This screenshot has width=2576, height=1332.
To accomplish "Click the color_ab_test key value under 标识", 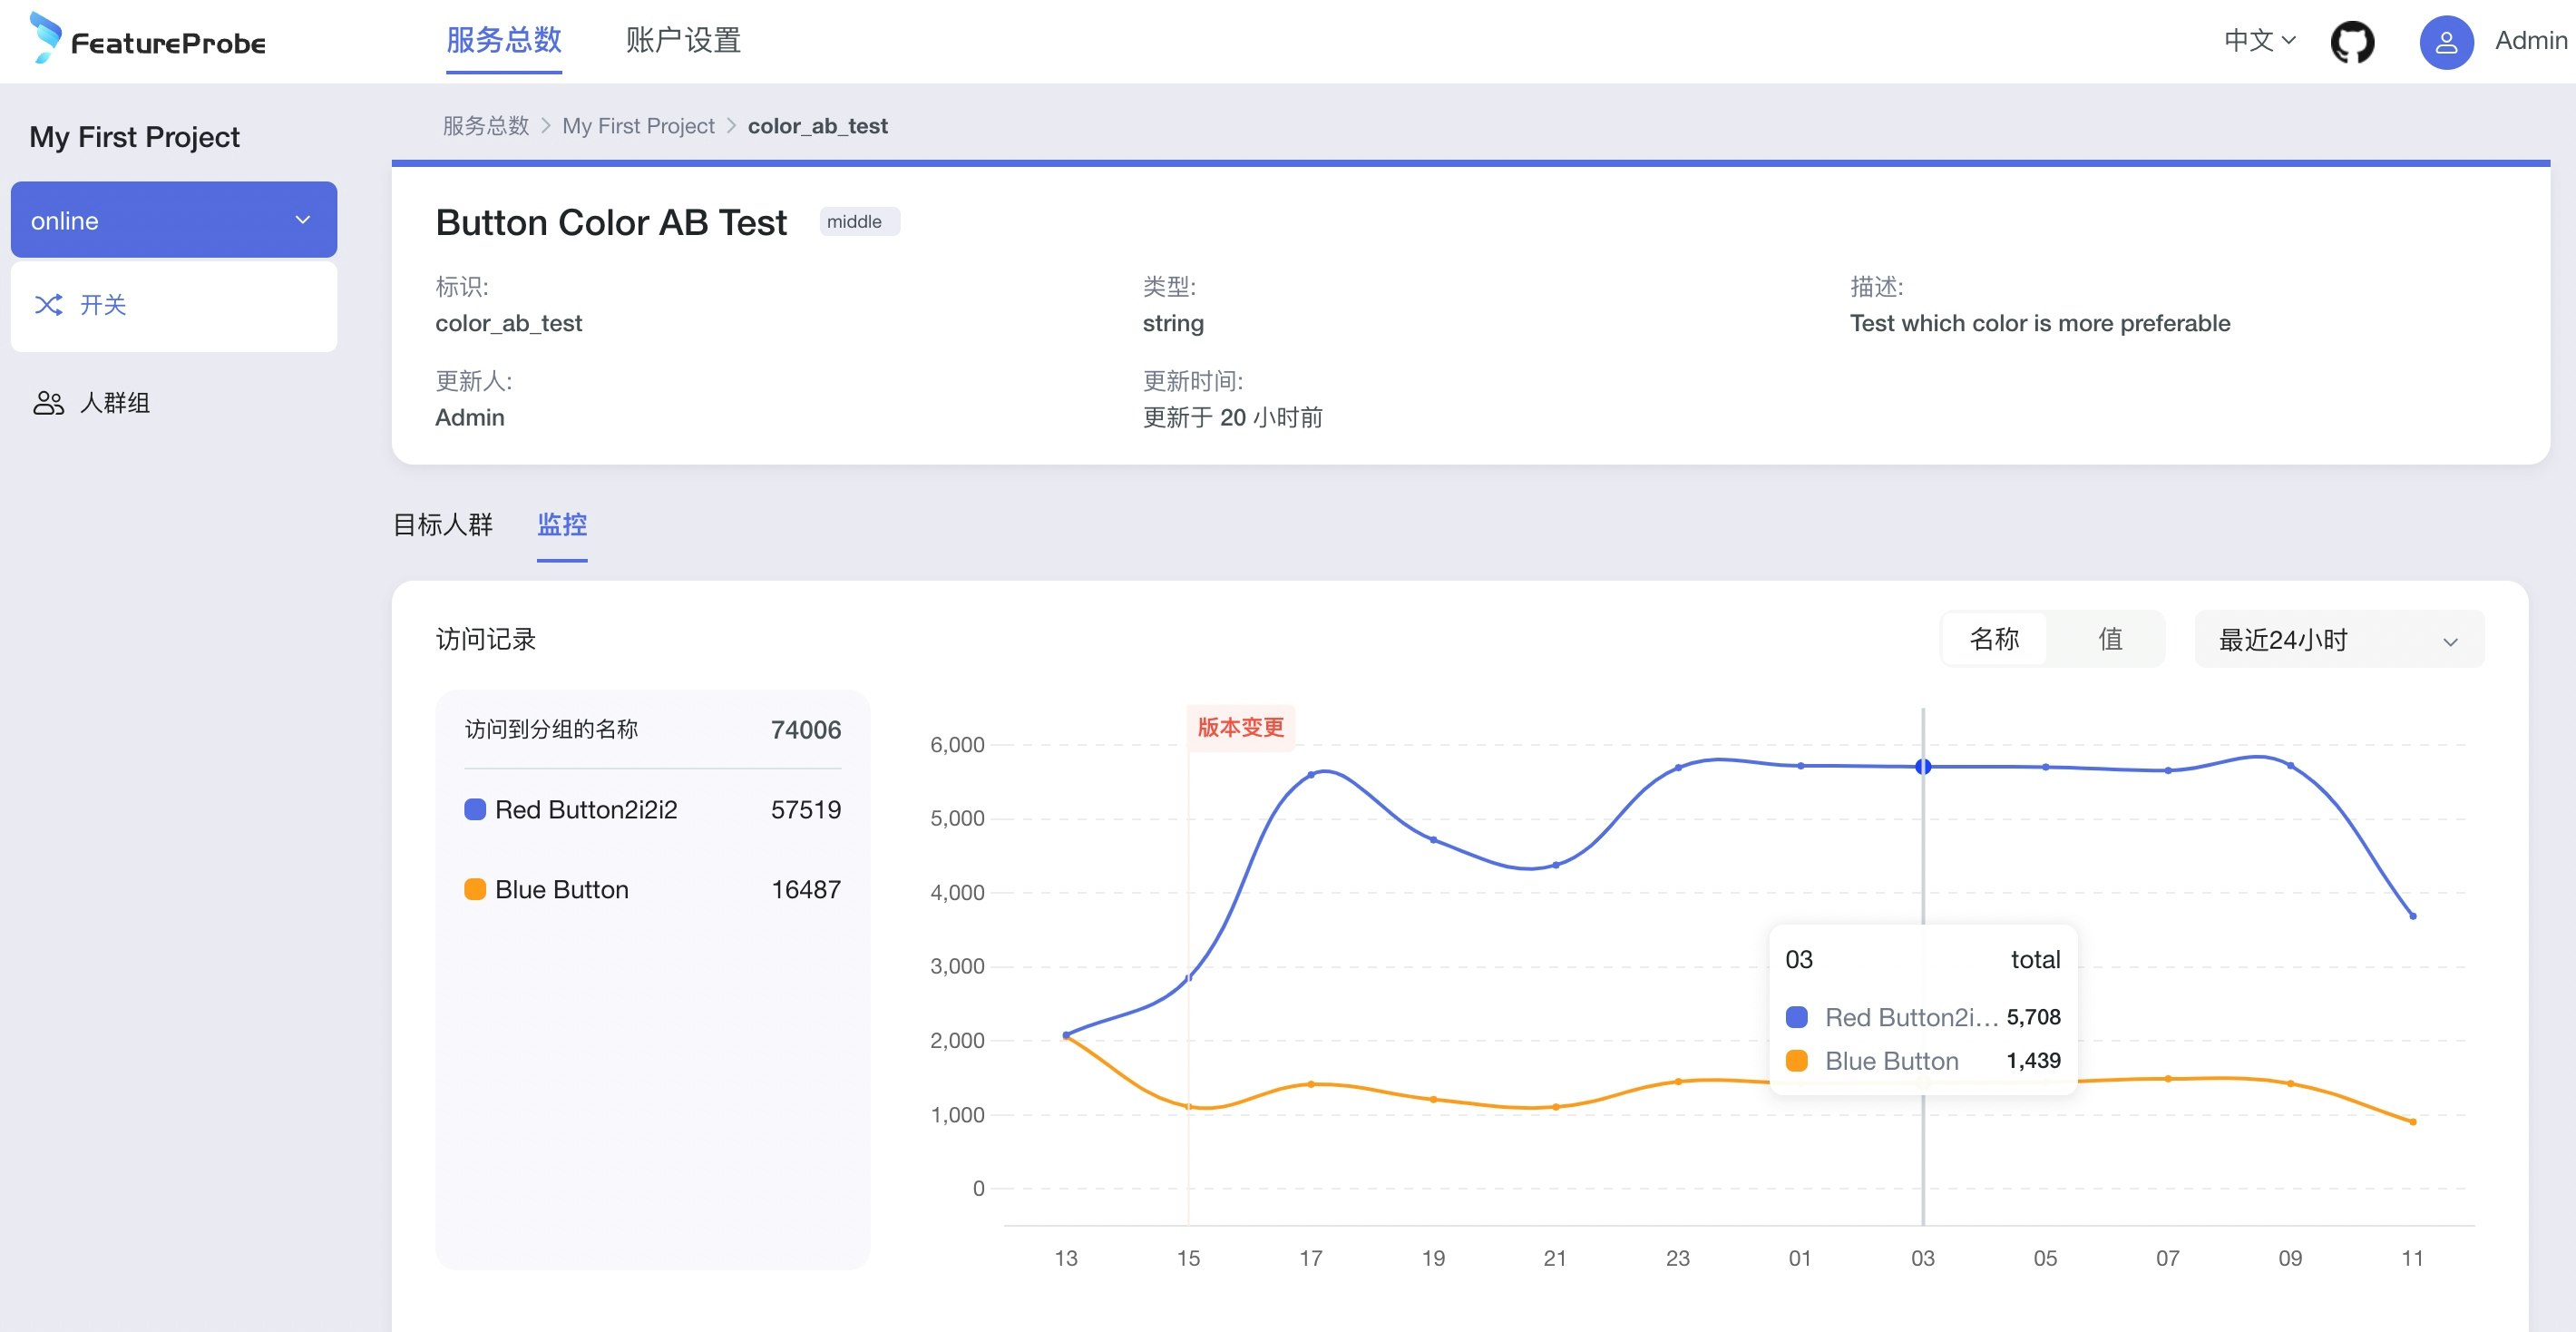I will (509, 324).
